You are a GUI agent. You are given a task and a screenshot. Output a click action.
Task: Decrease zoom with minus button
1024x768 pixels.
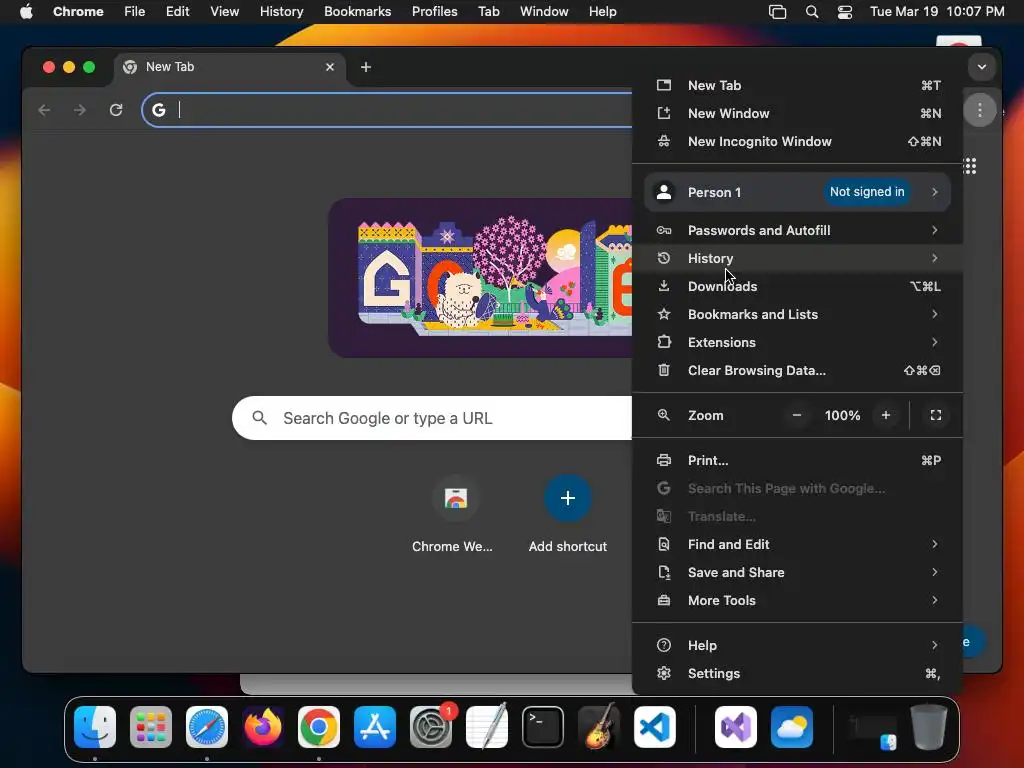[797, 415]
